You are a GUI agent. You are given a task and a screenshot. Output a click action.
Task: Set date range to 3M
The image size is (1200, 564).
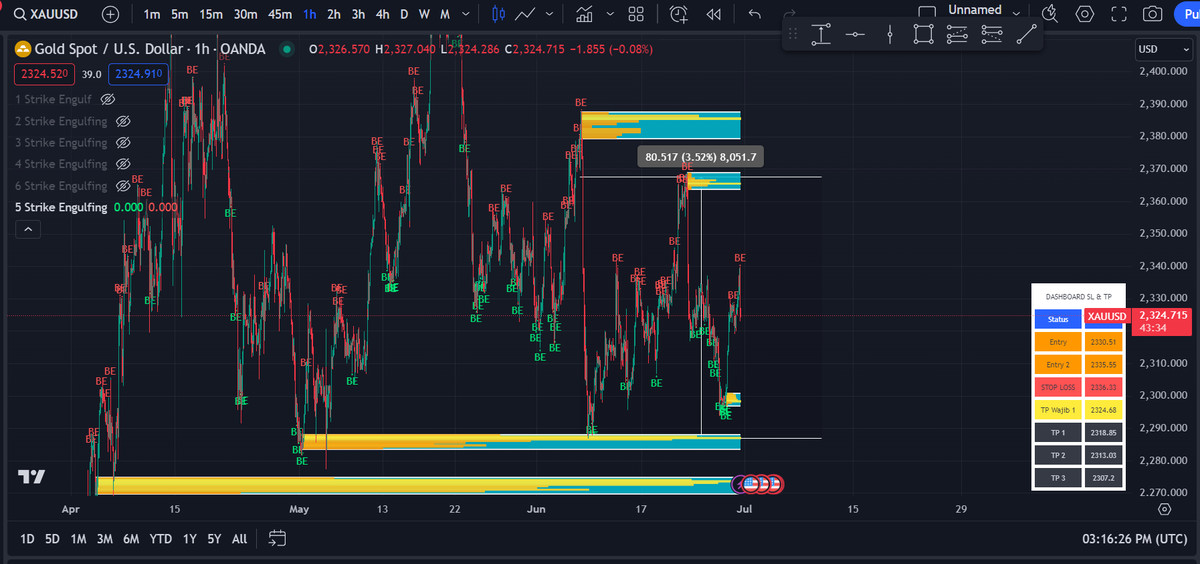point(105,538)
